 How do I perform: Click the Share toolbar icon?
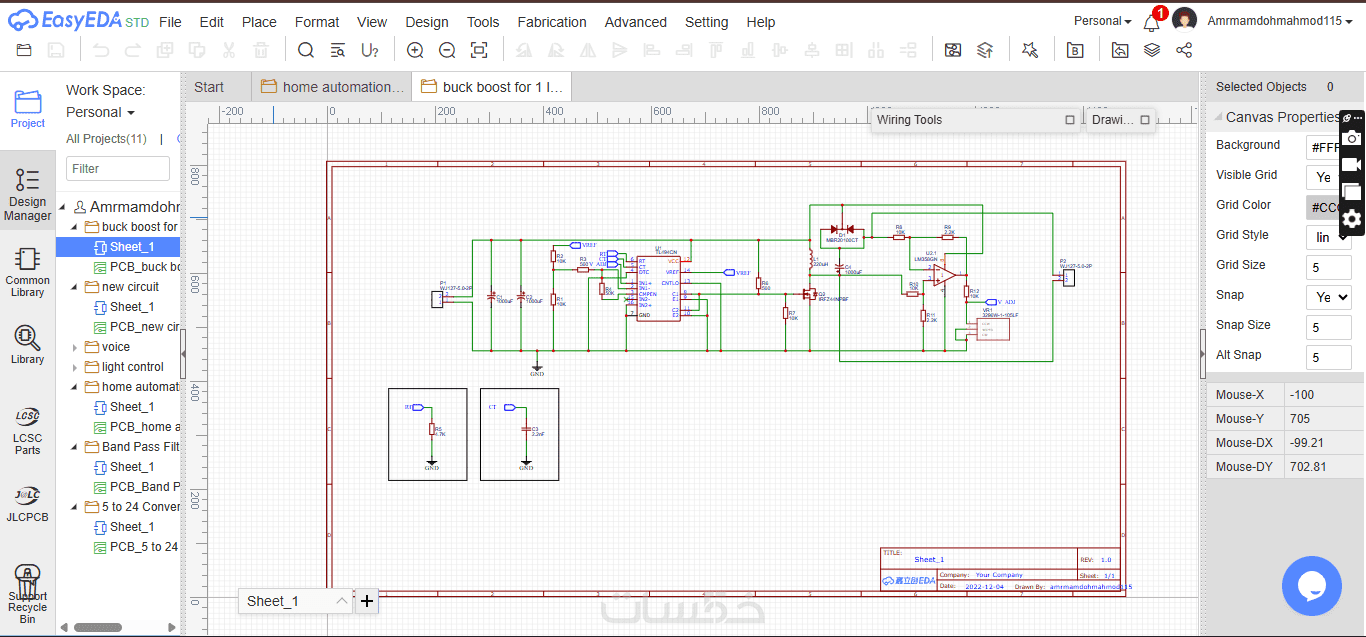1184,50
